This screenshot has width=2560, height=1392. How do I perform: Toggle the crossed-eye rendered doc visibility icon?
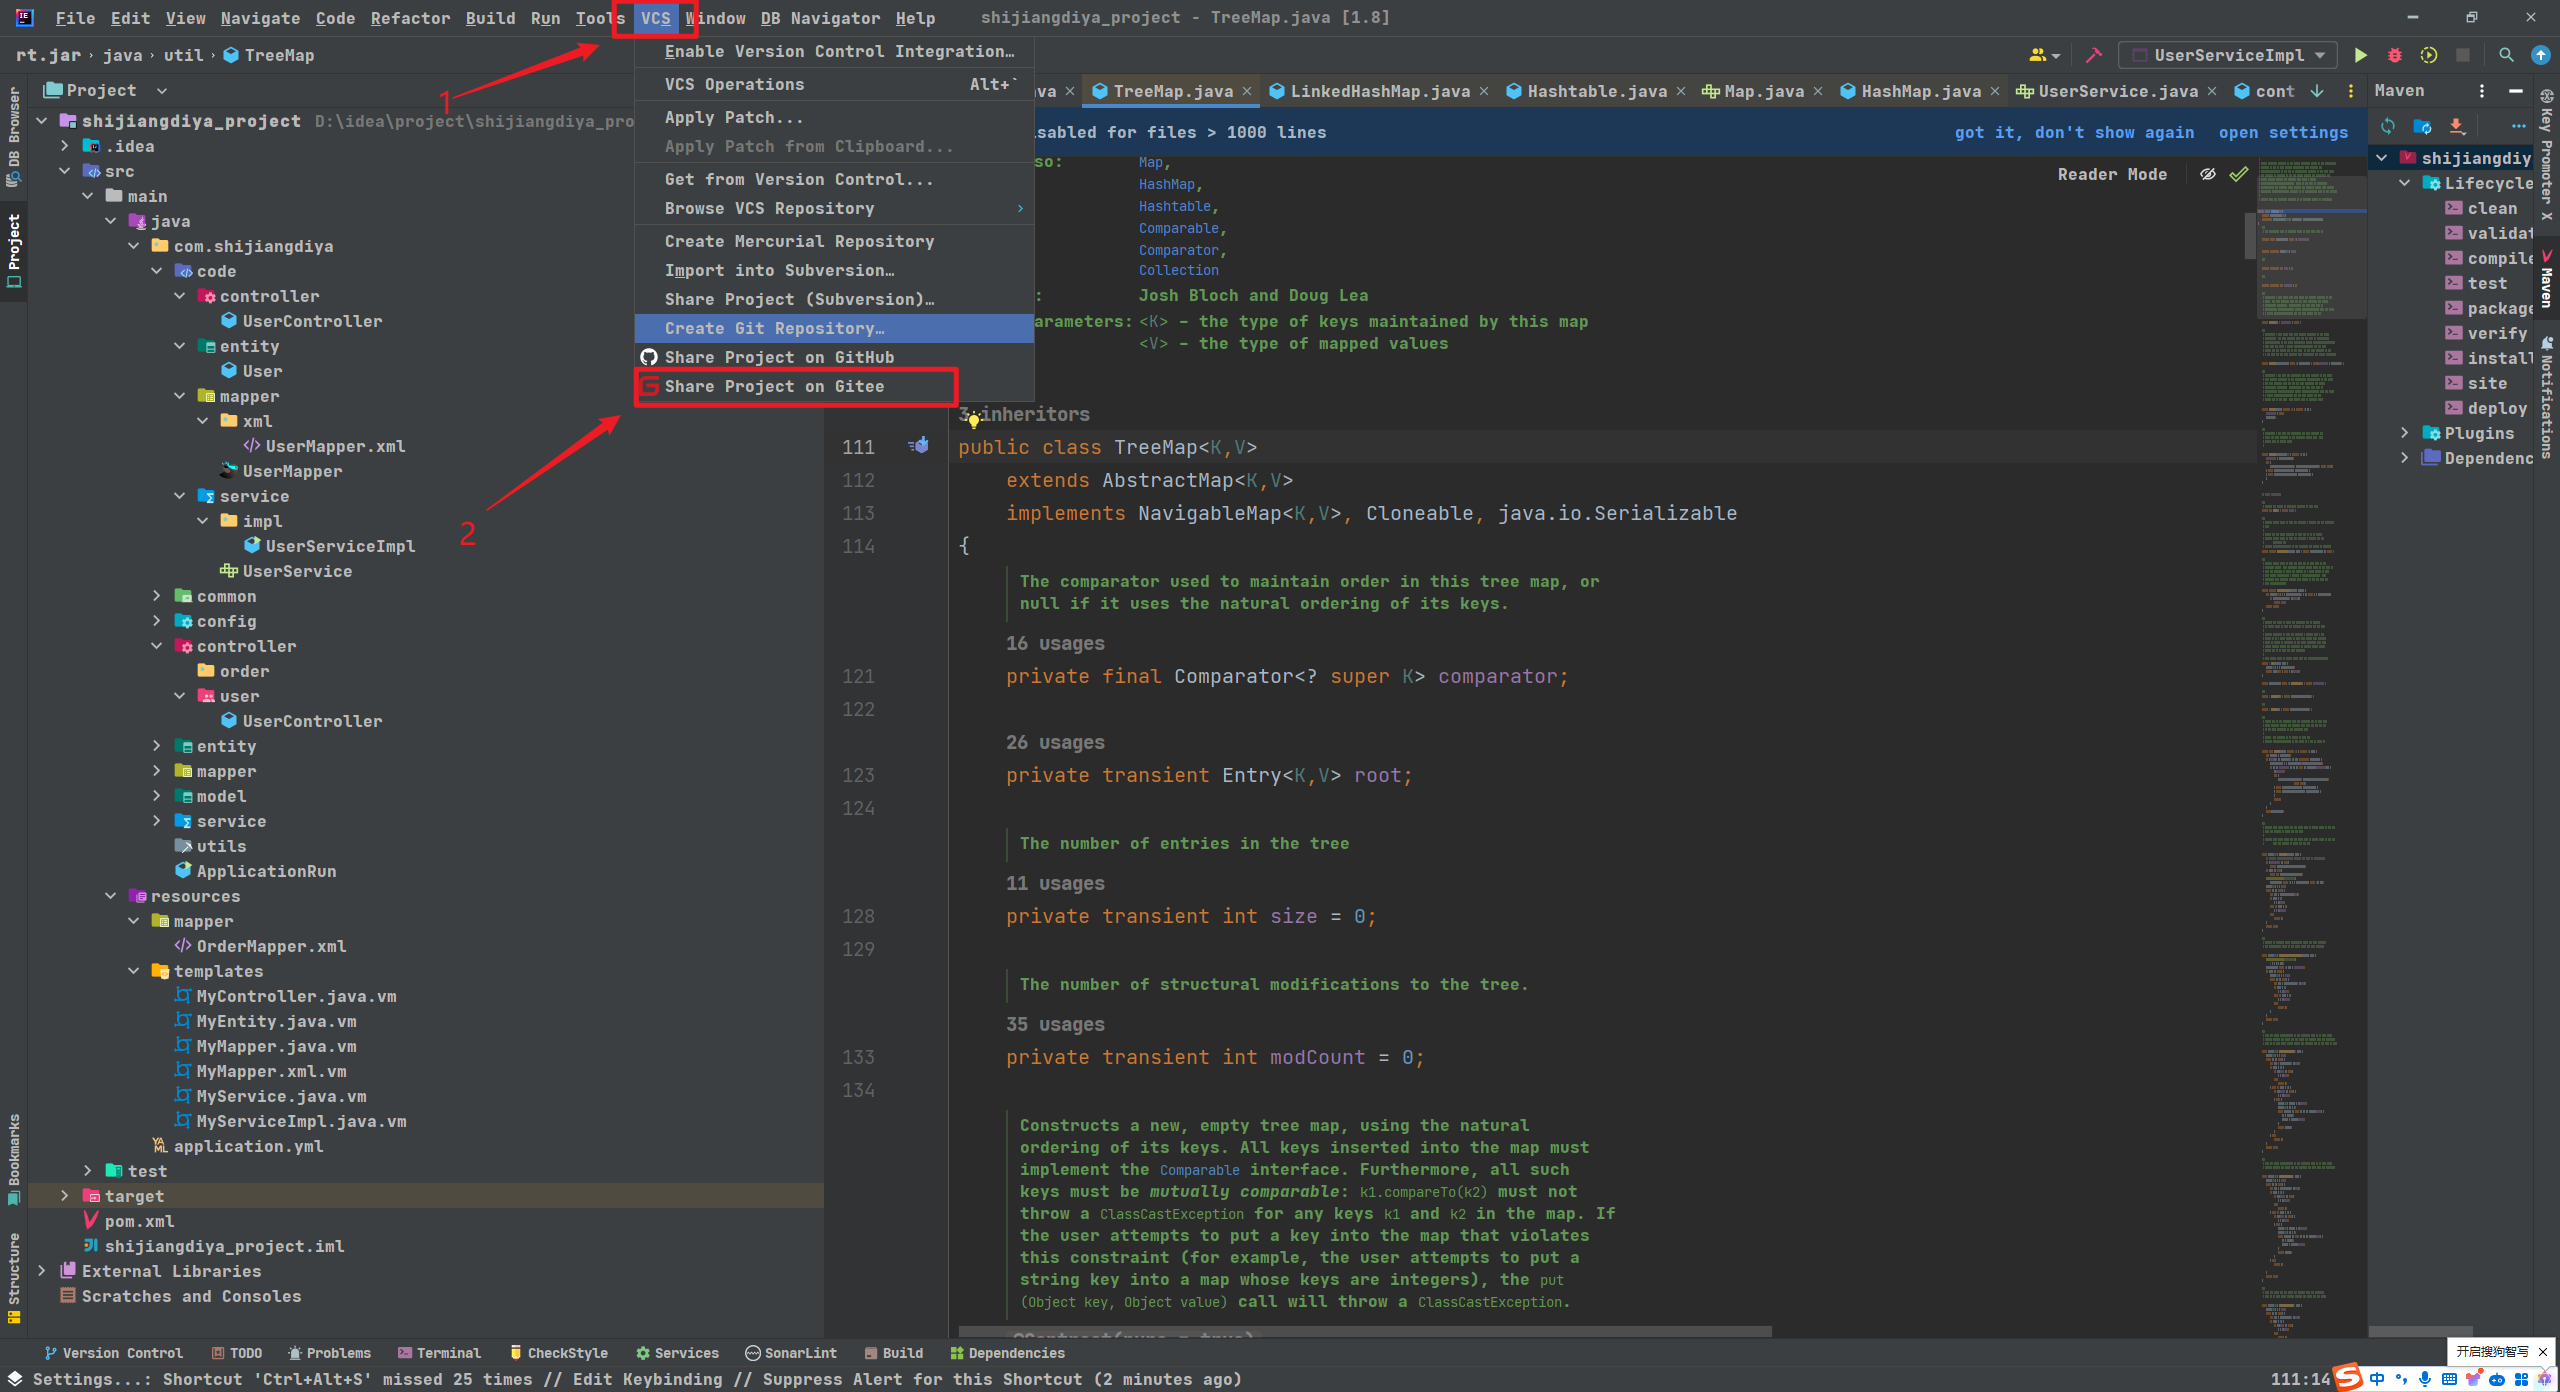pos(2208,174)
